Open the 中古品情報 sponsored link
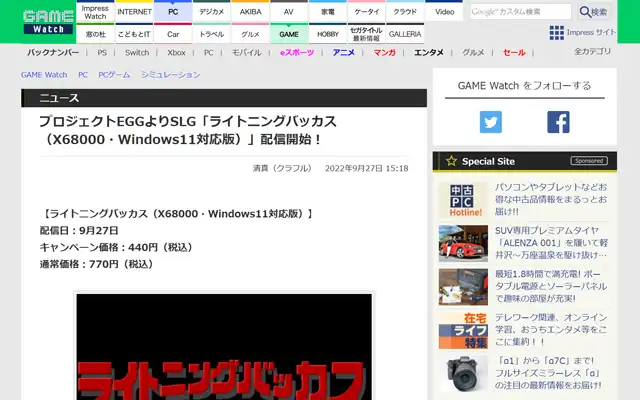Viewport: 640px width, 400px height. [x=551, y=199]
